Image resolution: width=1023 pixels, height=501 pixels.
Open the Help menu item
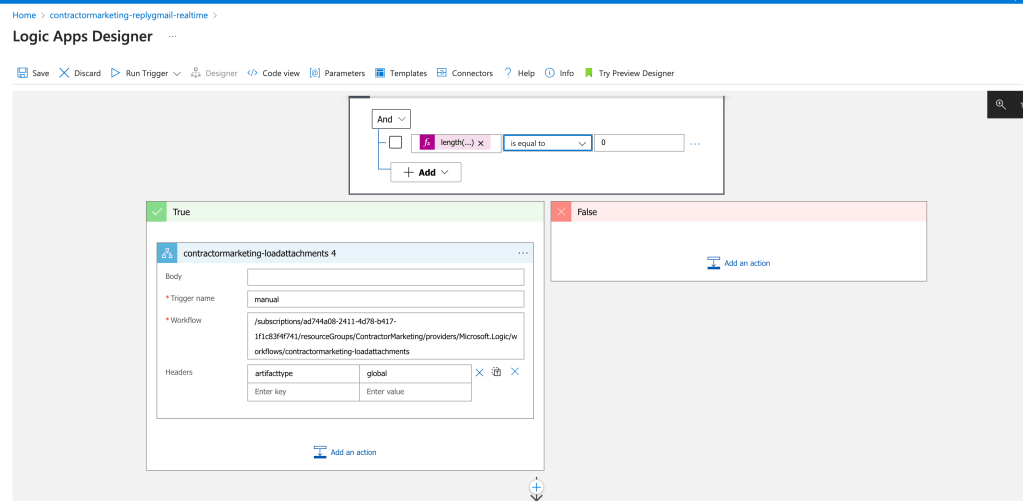pos(519,73)
